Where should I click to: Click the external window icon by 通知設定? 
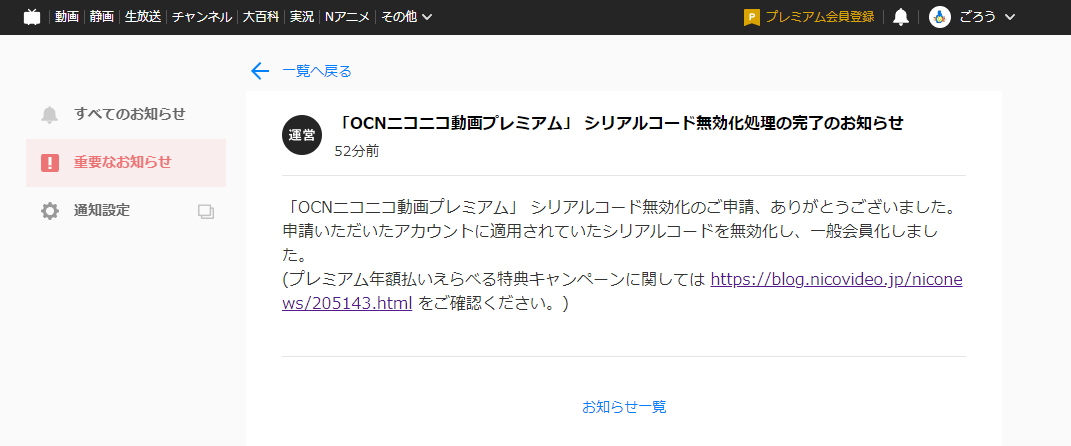coord(206,211)
